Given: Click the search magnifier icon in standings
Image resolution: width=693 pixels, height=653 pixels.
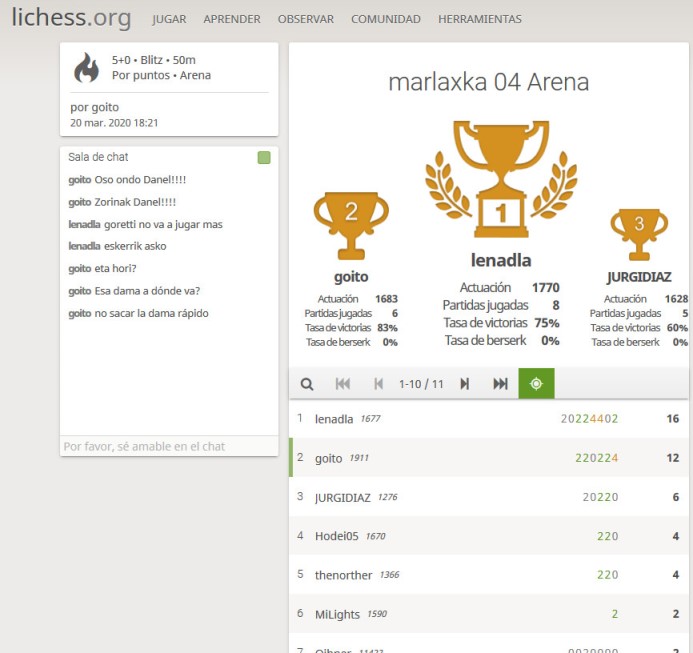Looking at the screenshot, I should [x=307, y=384].
